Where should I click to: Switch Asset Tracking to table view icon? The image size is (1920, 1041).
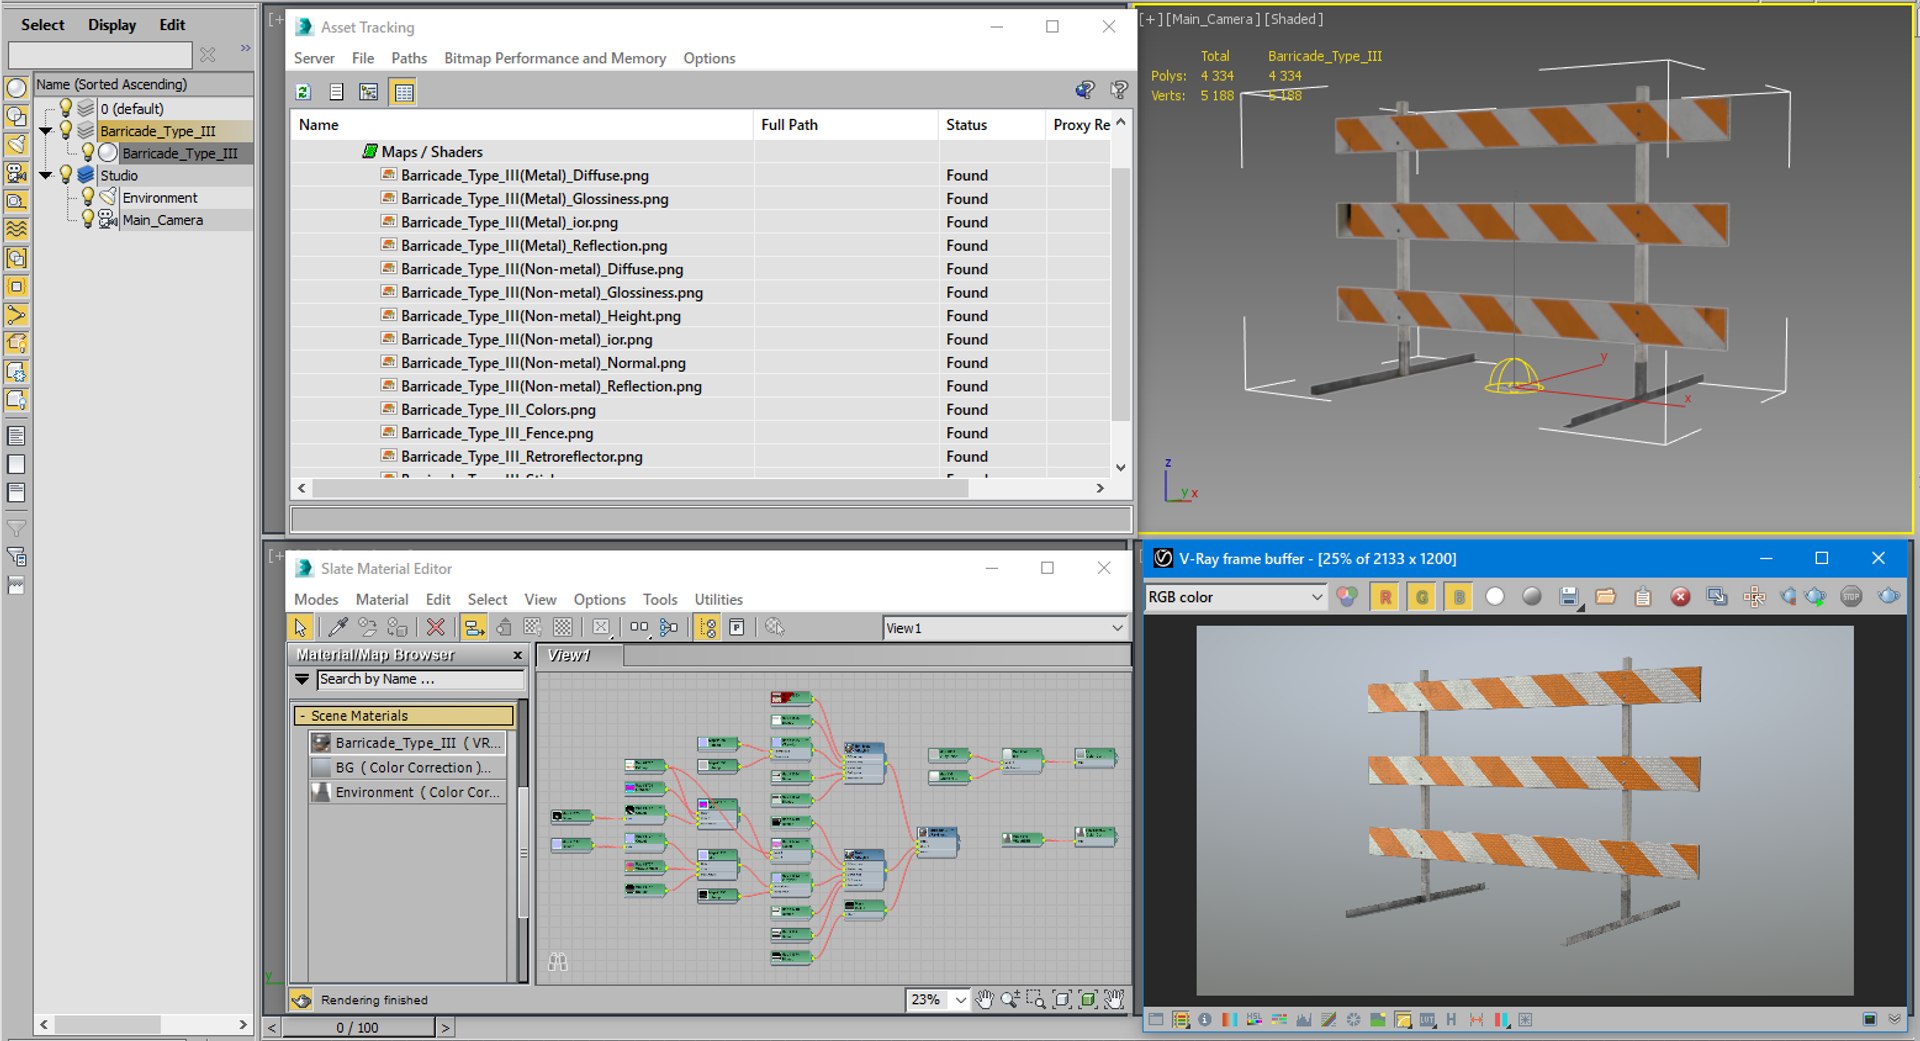point(404,92)
